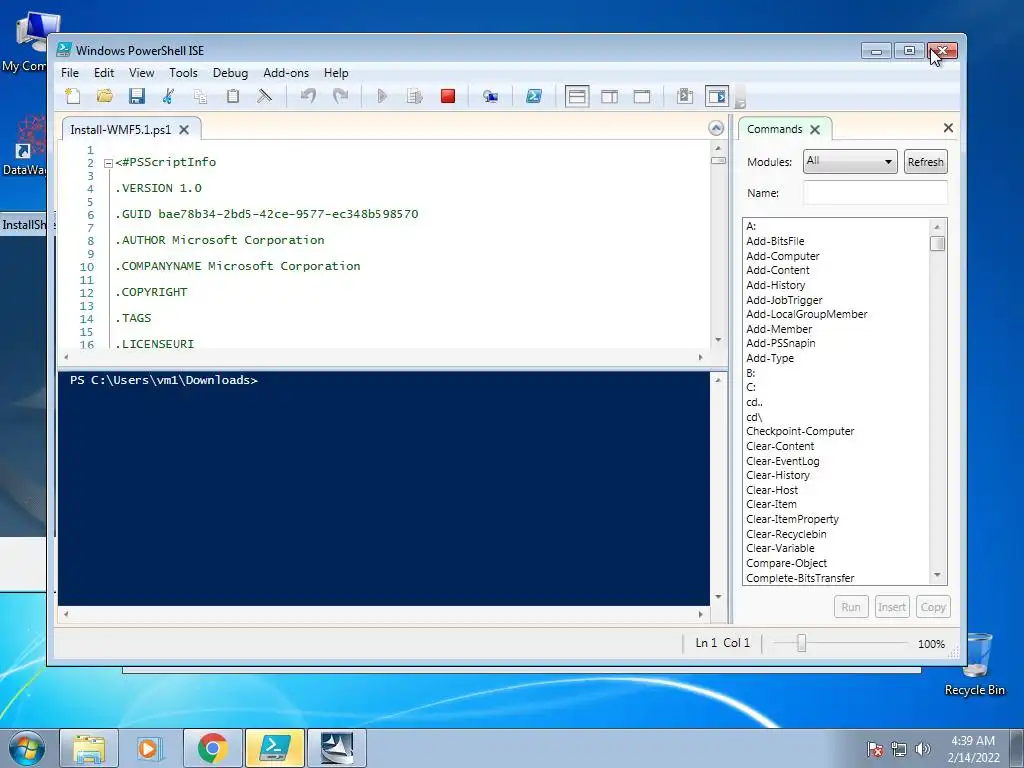Run selection toolbar icon
Viewport: 1024px width, 768px height.
pos(415,97)
